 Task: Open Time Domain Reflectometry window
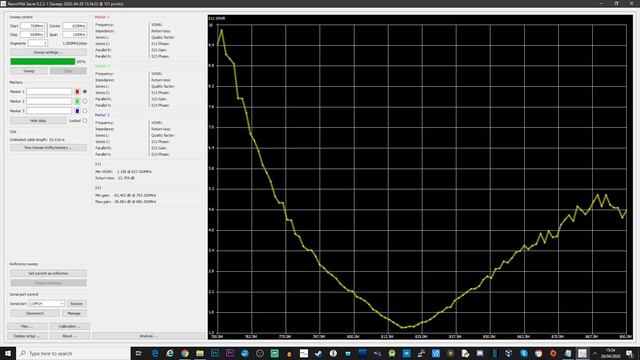48,148
